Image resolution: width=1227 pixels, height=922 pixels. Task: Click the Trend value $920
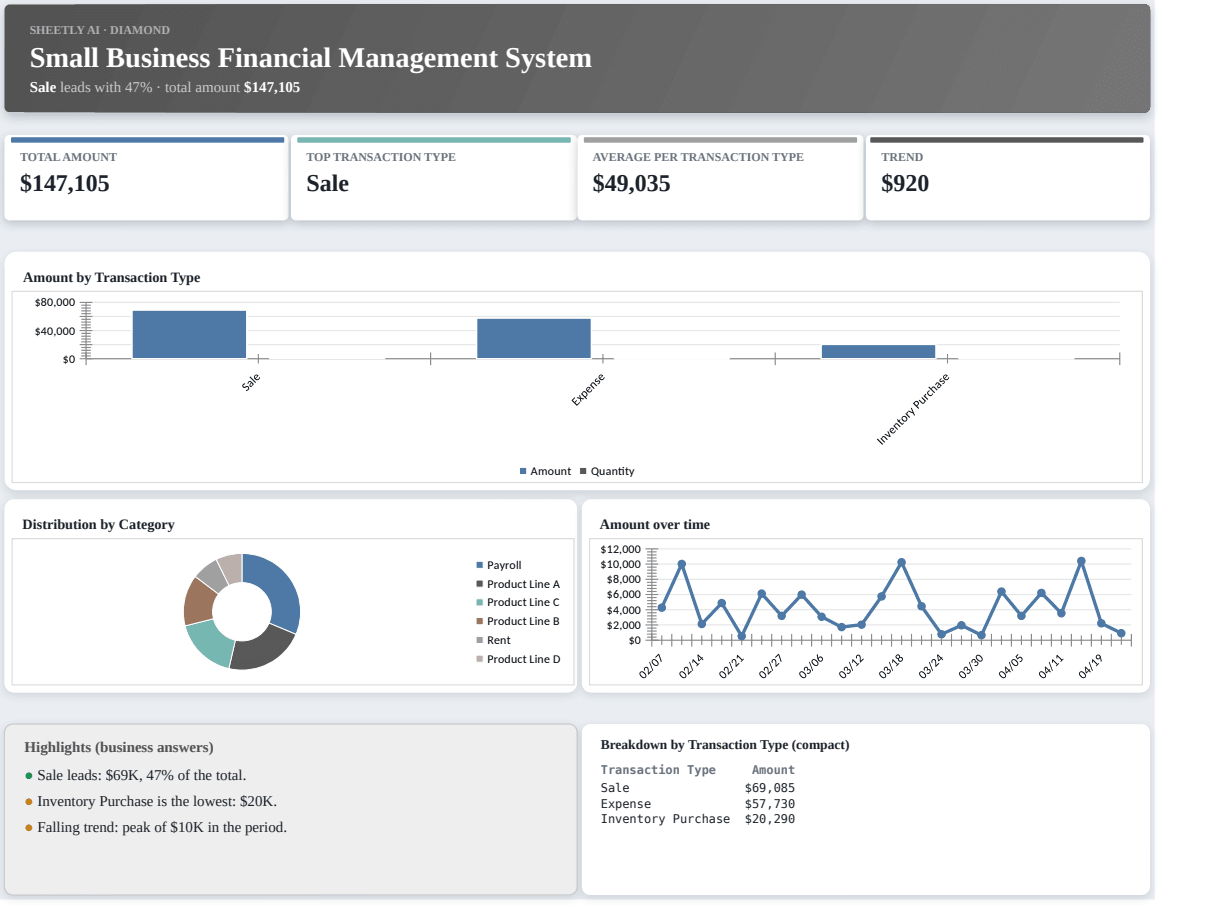pos(905,184)
